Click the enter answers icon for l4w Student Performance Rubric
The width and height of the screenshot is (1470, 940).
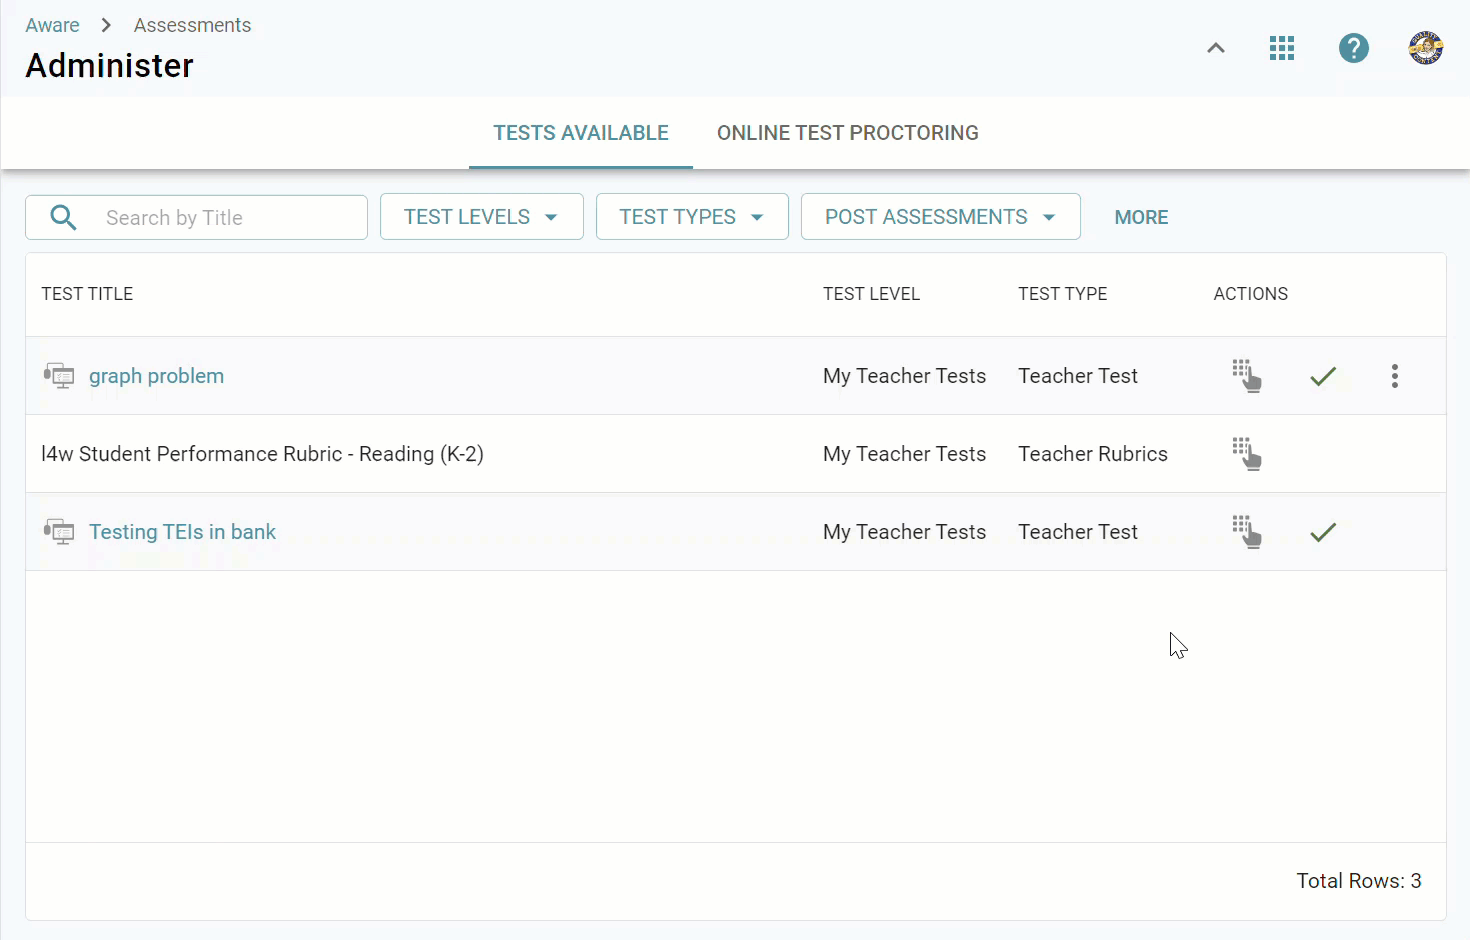(x=1246, y=454)
